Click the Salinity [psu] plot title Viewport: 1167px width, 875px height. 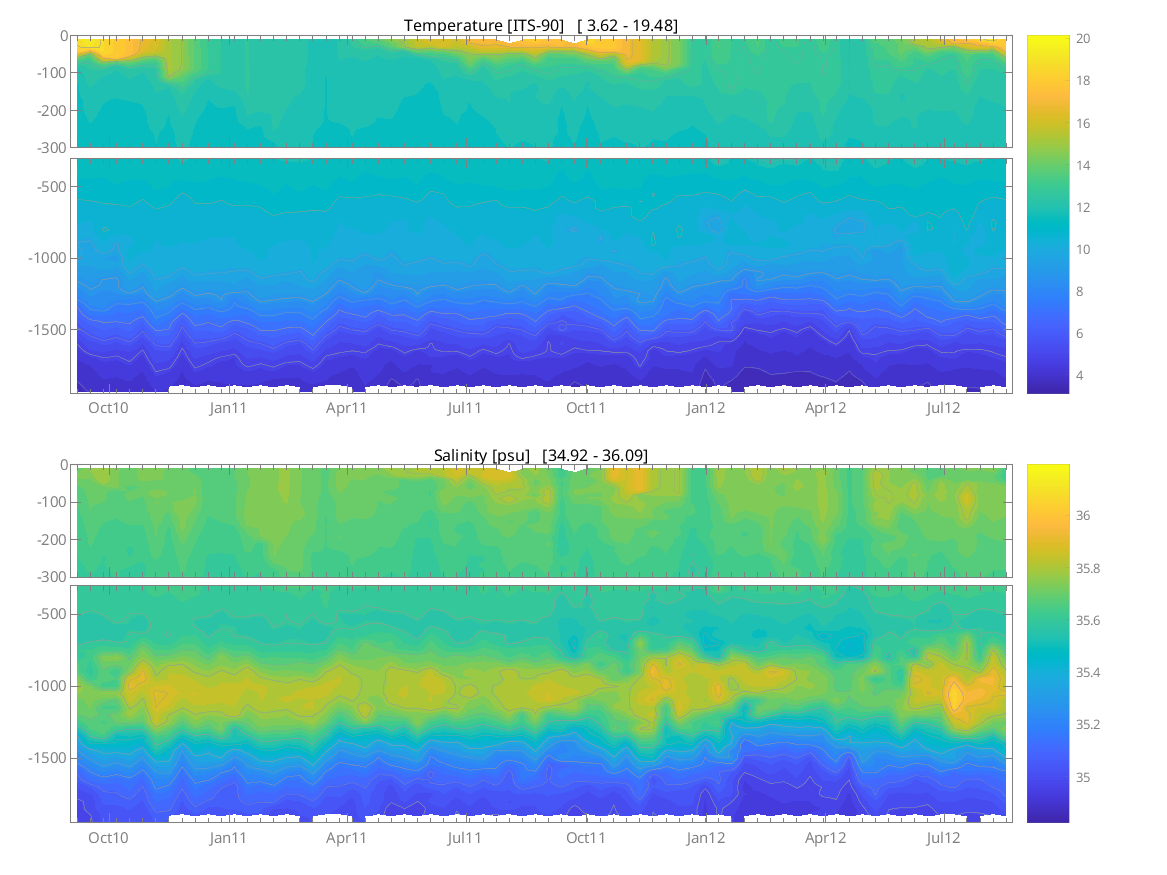tap(540, 455)
